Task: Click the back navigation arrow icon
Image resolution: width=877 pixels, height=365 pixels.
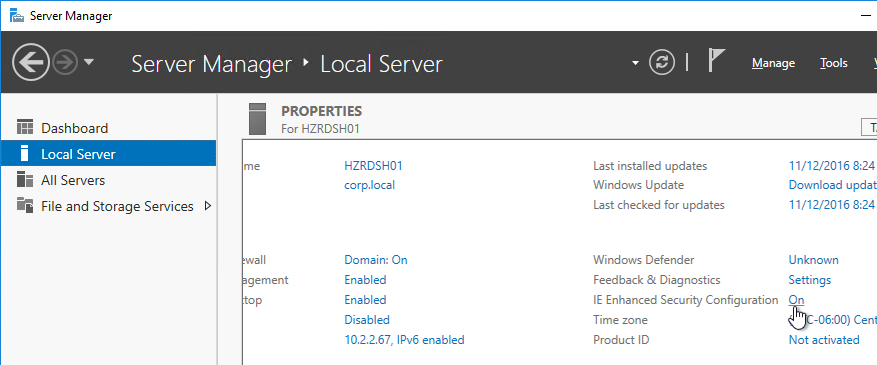Action: click(x=30, y=62)
